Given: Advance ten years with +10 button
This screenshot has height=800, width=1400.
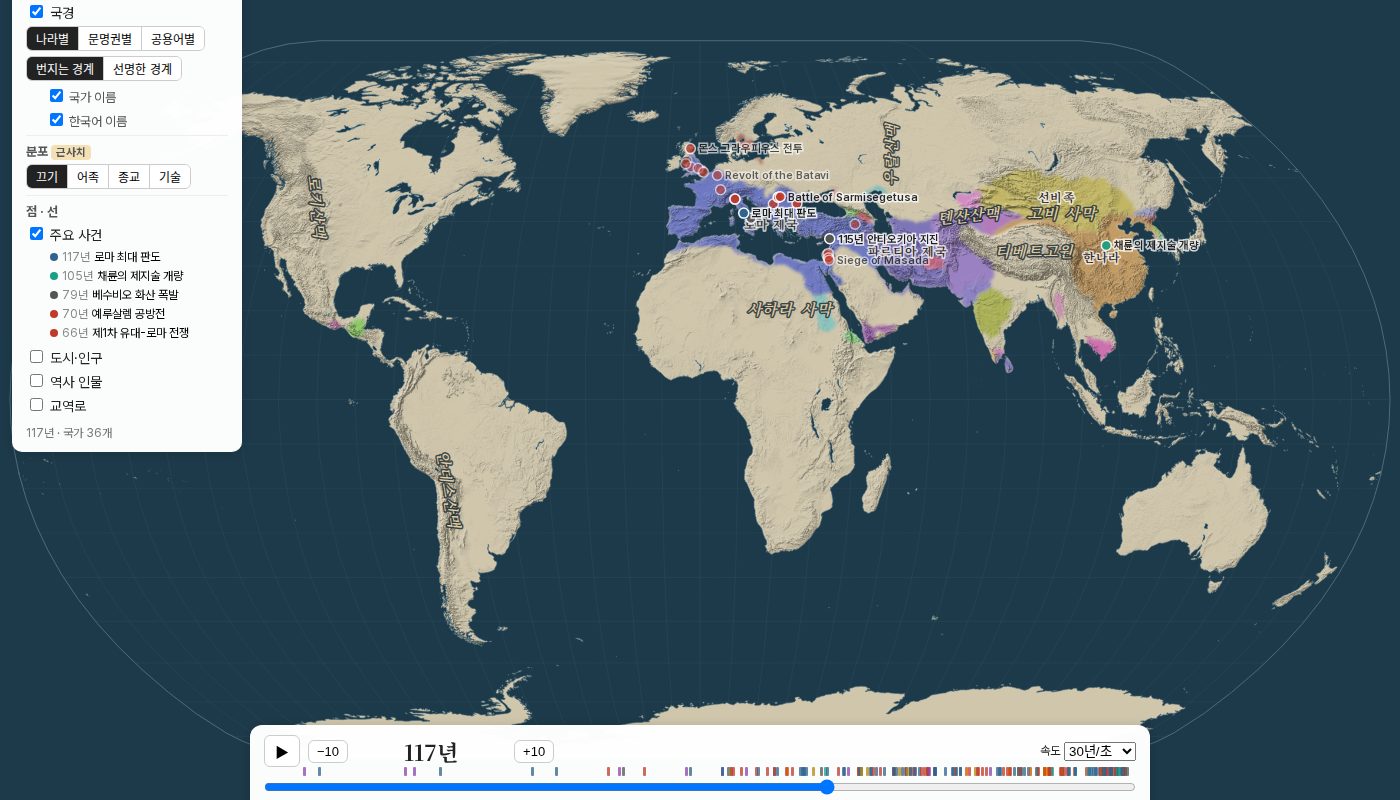Looking at the screenshot, I should [534, 752].
